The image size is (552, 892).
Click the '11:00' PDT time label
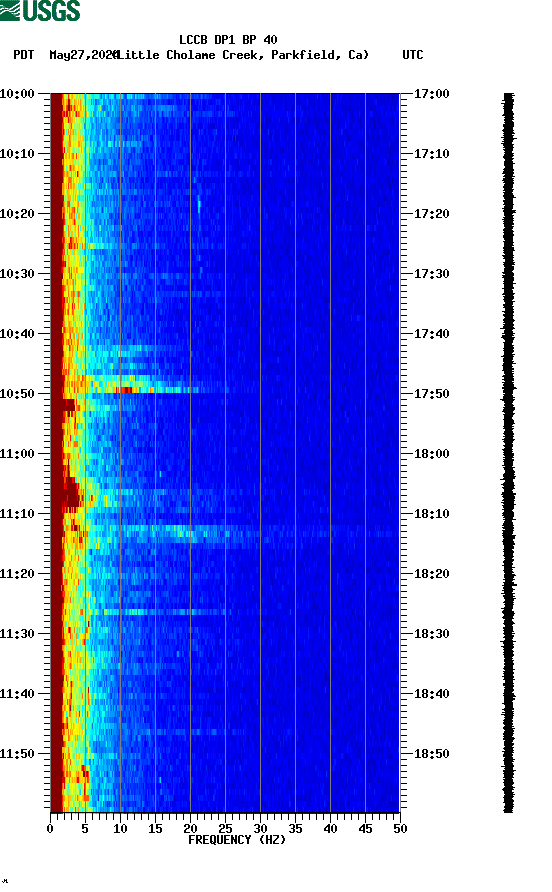point(17,453)
